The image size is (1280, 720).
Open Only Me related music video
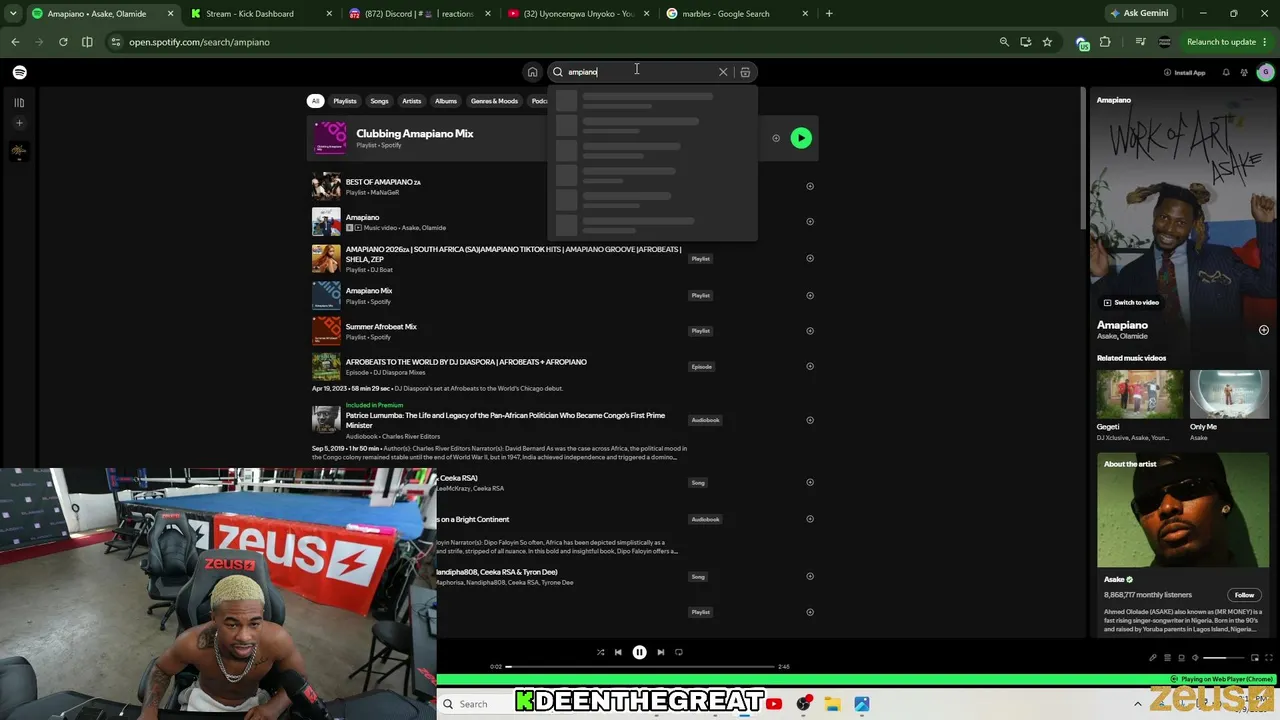[x=1229, y=394]
